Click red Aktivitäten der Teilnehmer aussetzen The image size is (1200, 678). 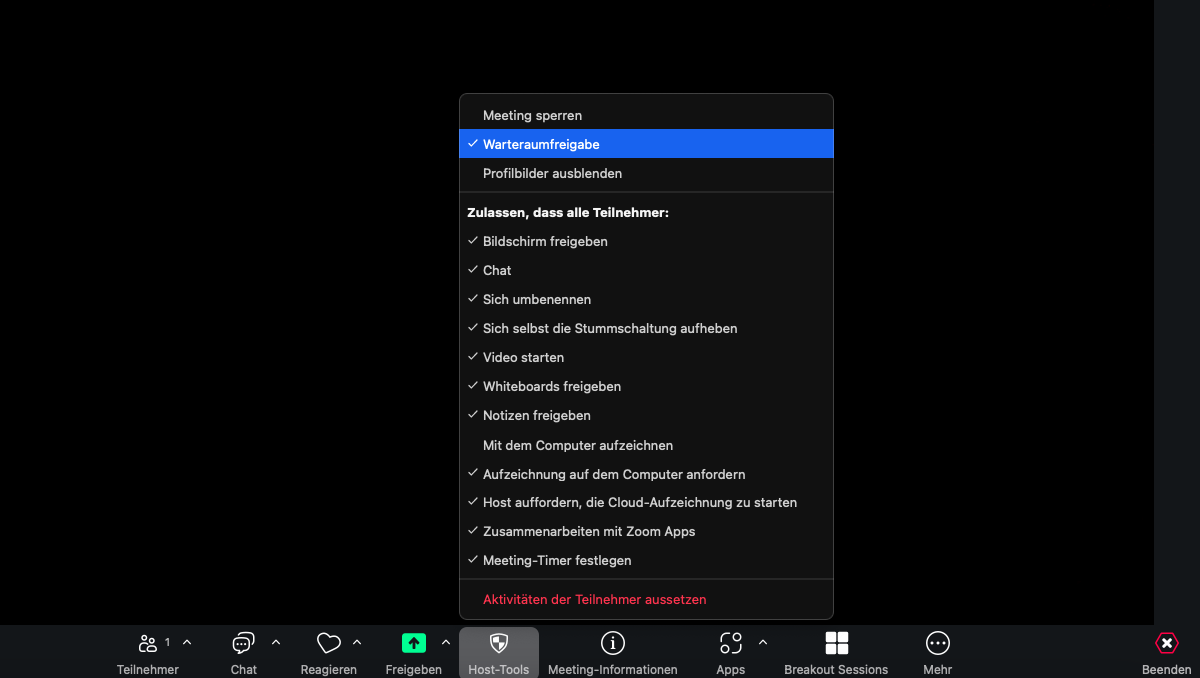point(594,599)
